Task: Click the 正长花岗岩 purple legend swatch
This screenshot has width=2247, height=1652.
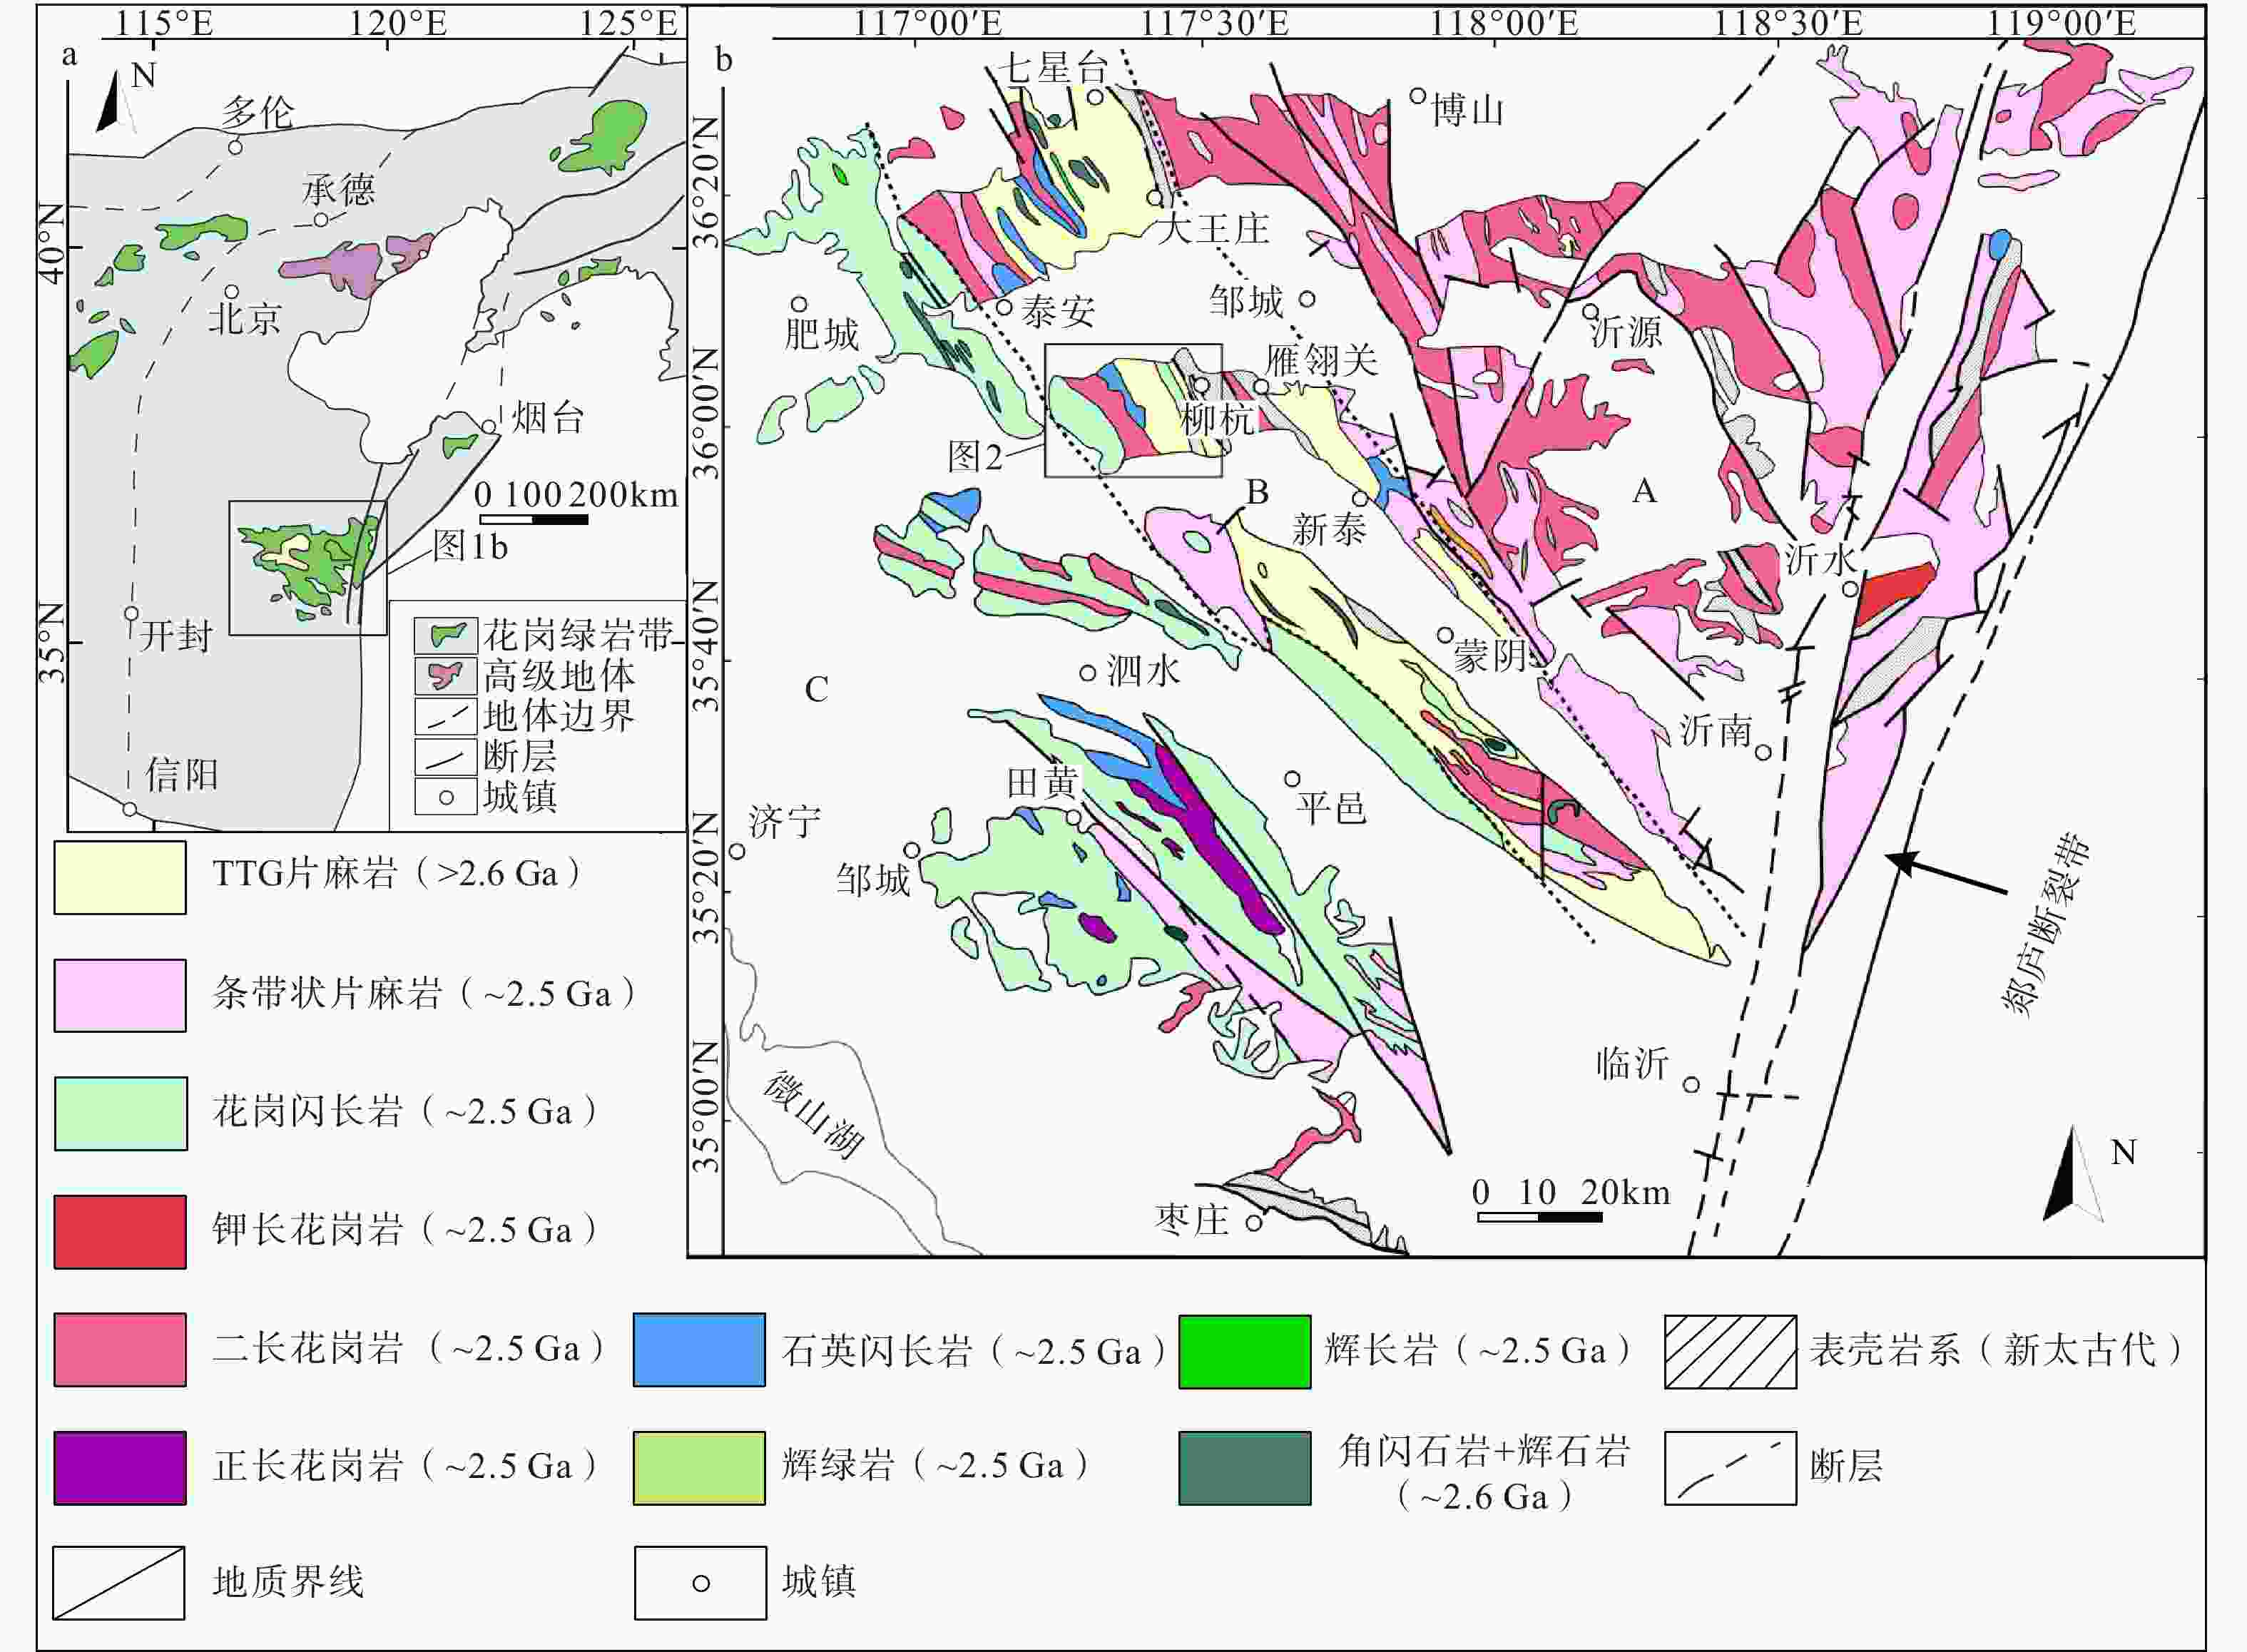Action: [x=119, y=1467]
